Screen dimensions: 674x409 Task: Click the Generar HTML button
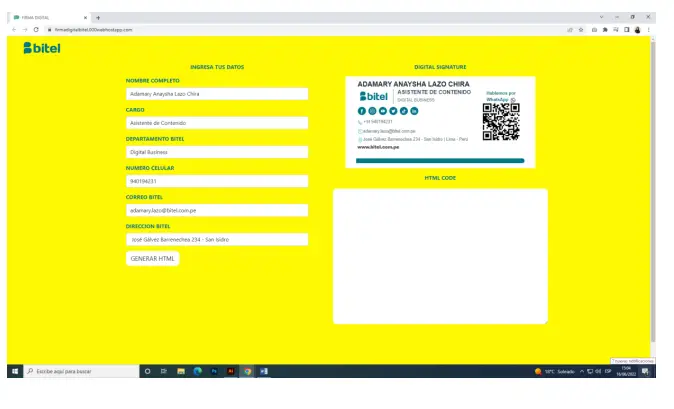153,259
